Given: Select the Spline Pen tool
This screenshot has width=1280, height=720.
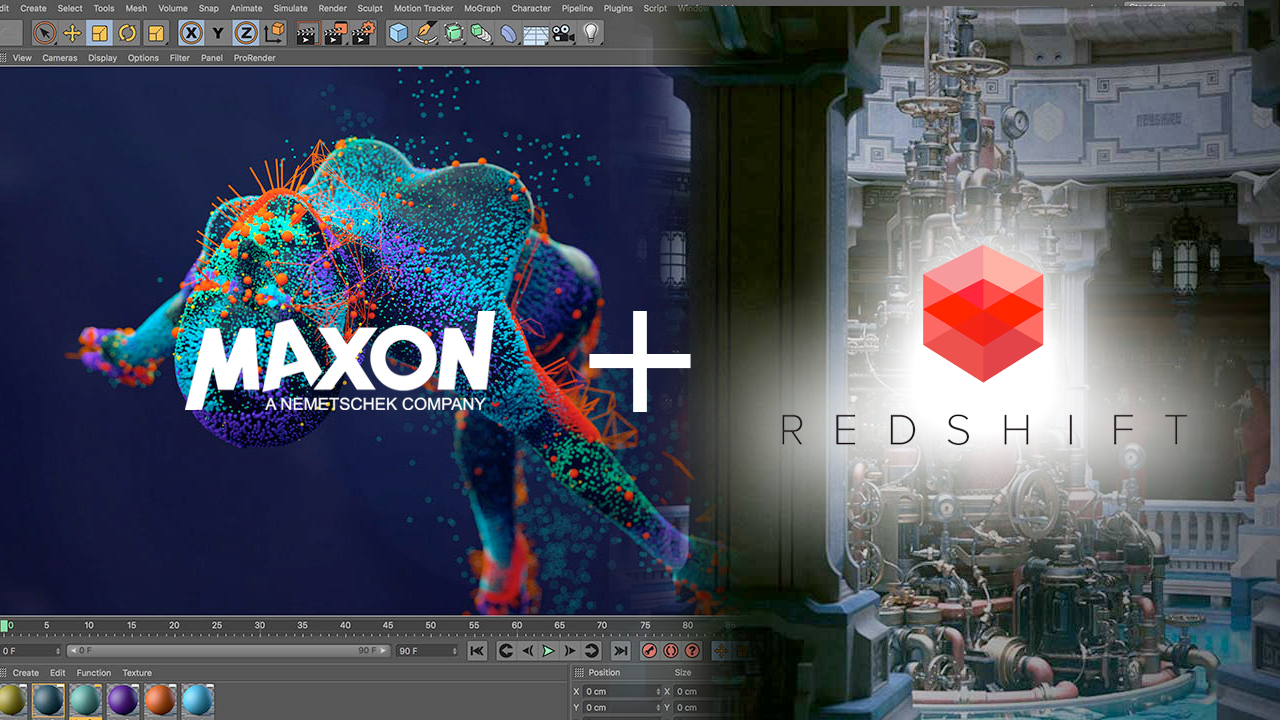Looking at the screenshot, I should click(427, 33).
